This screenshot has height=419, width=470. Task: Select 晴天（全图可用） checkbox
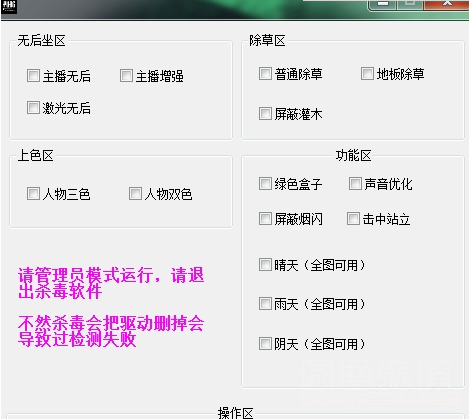(265, 265)
